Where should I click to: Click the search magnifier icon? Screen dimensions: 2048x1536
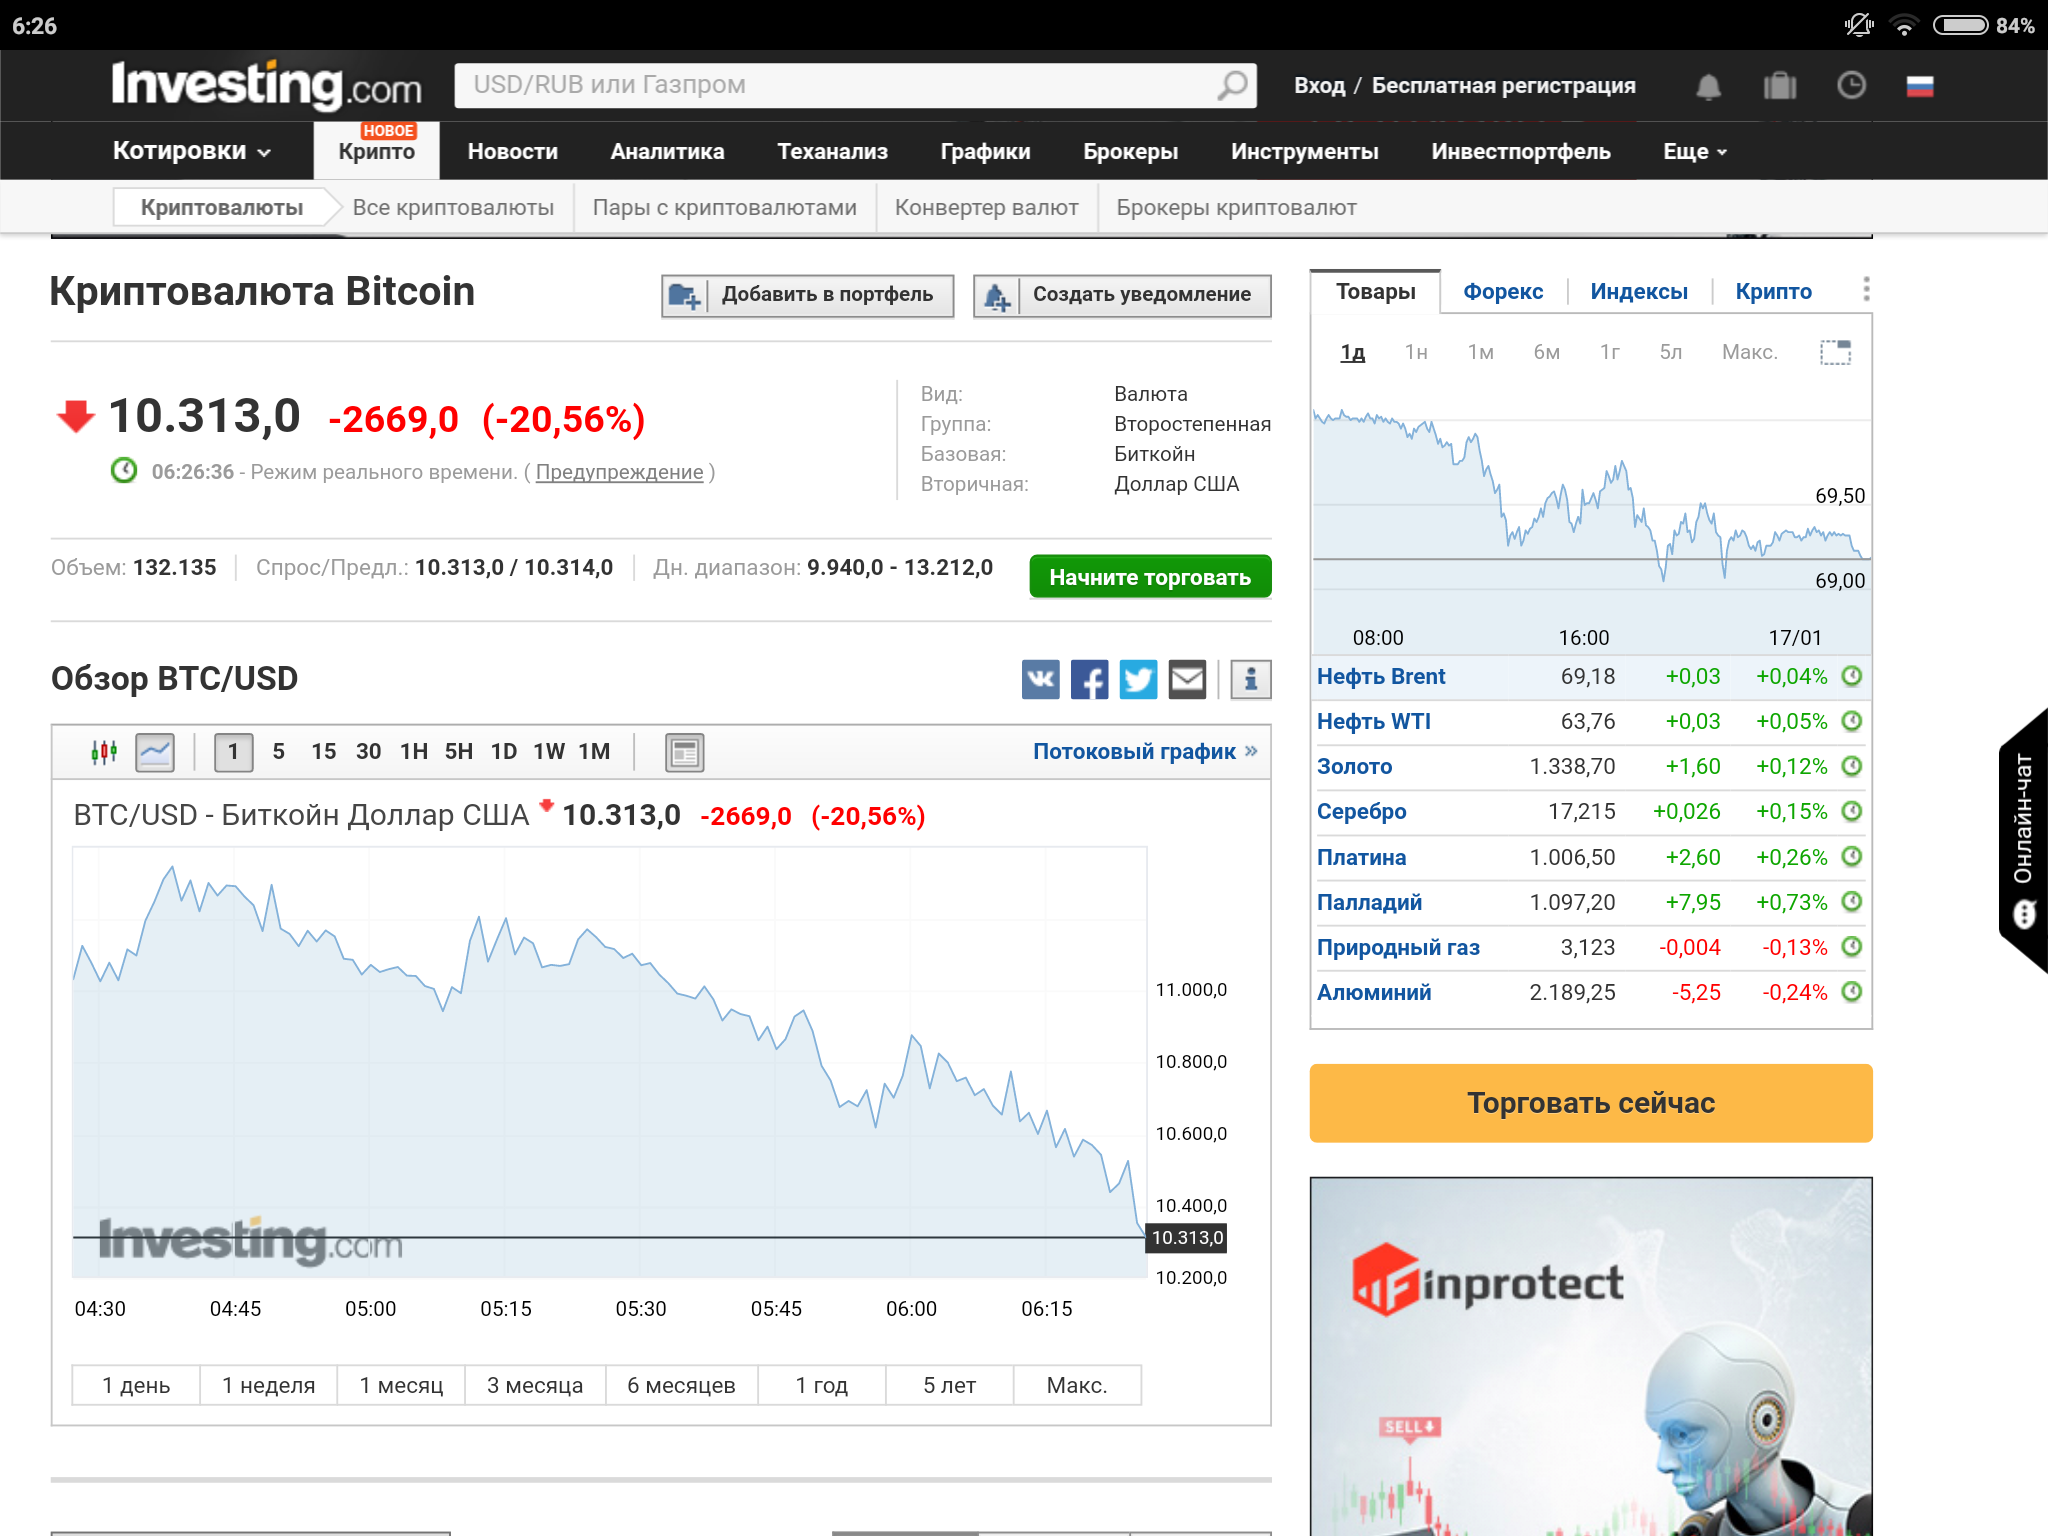(x=1233, y=85)
